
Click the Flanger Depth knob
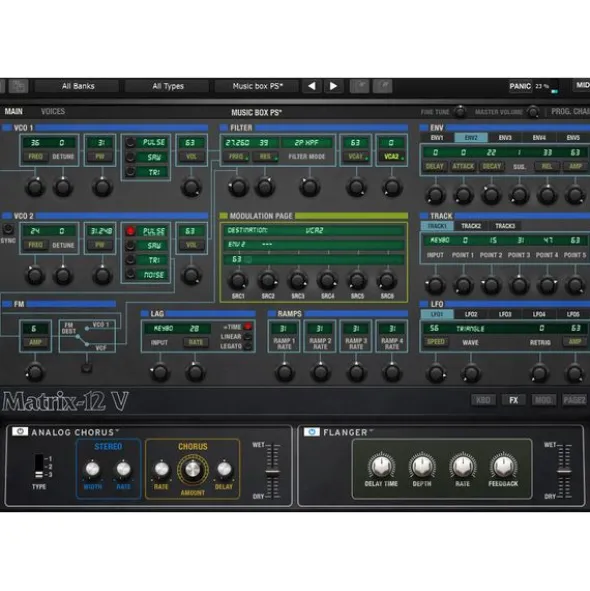tap(422, 466)
